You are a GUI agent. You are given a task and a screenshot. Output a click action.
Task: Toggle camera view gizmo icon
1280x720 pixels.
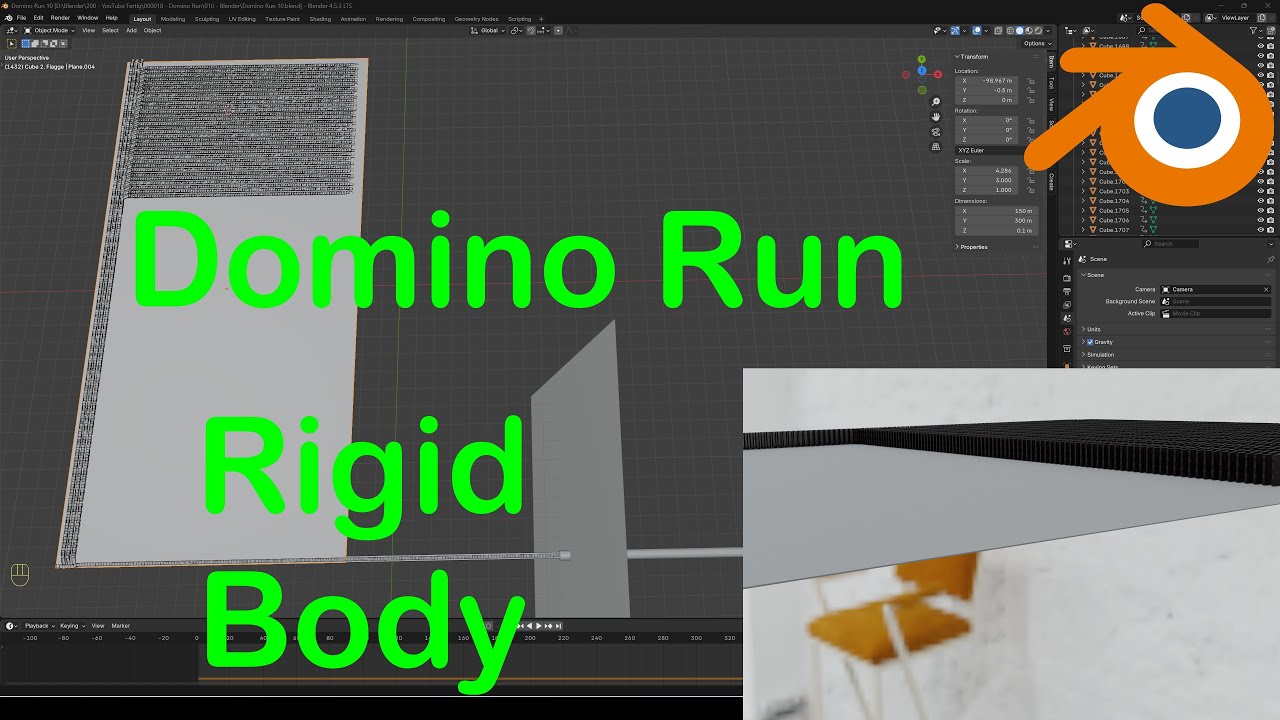tap(936, 132)
